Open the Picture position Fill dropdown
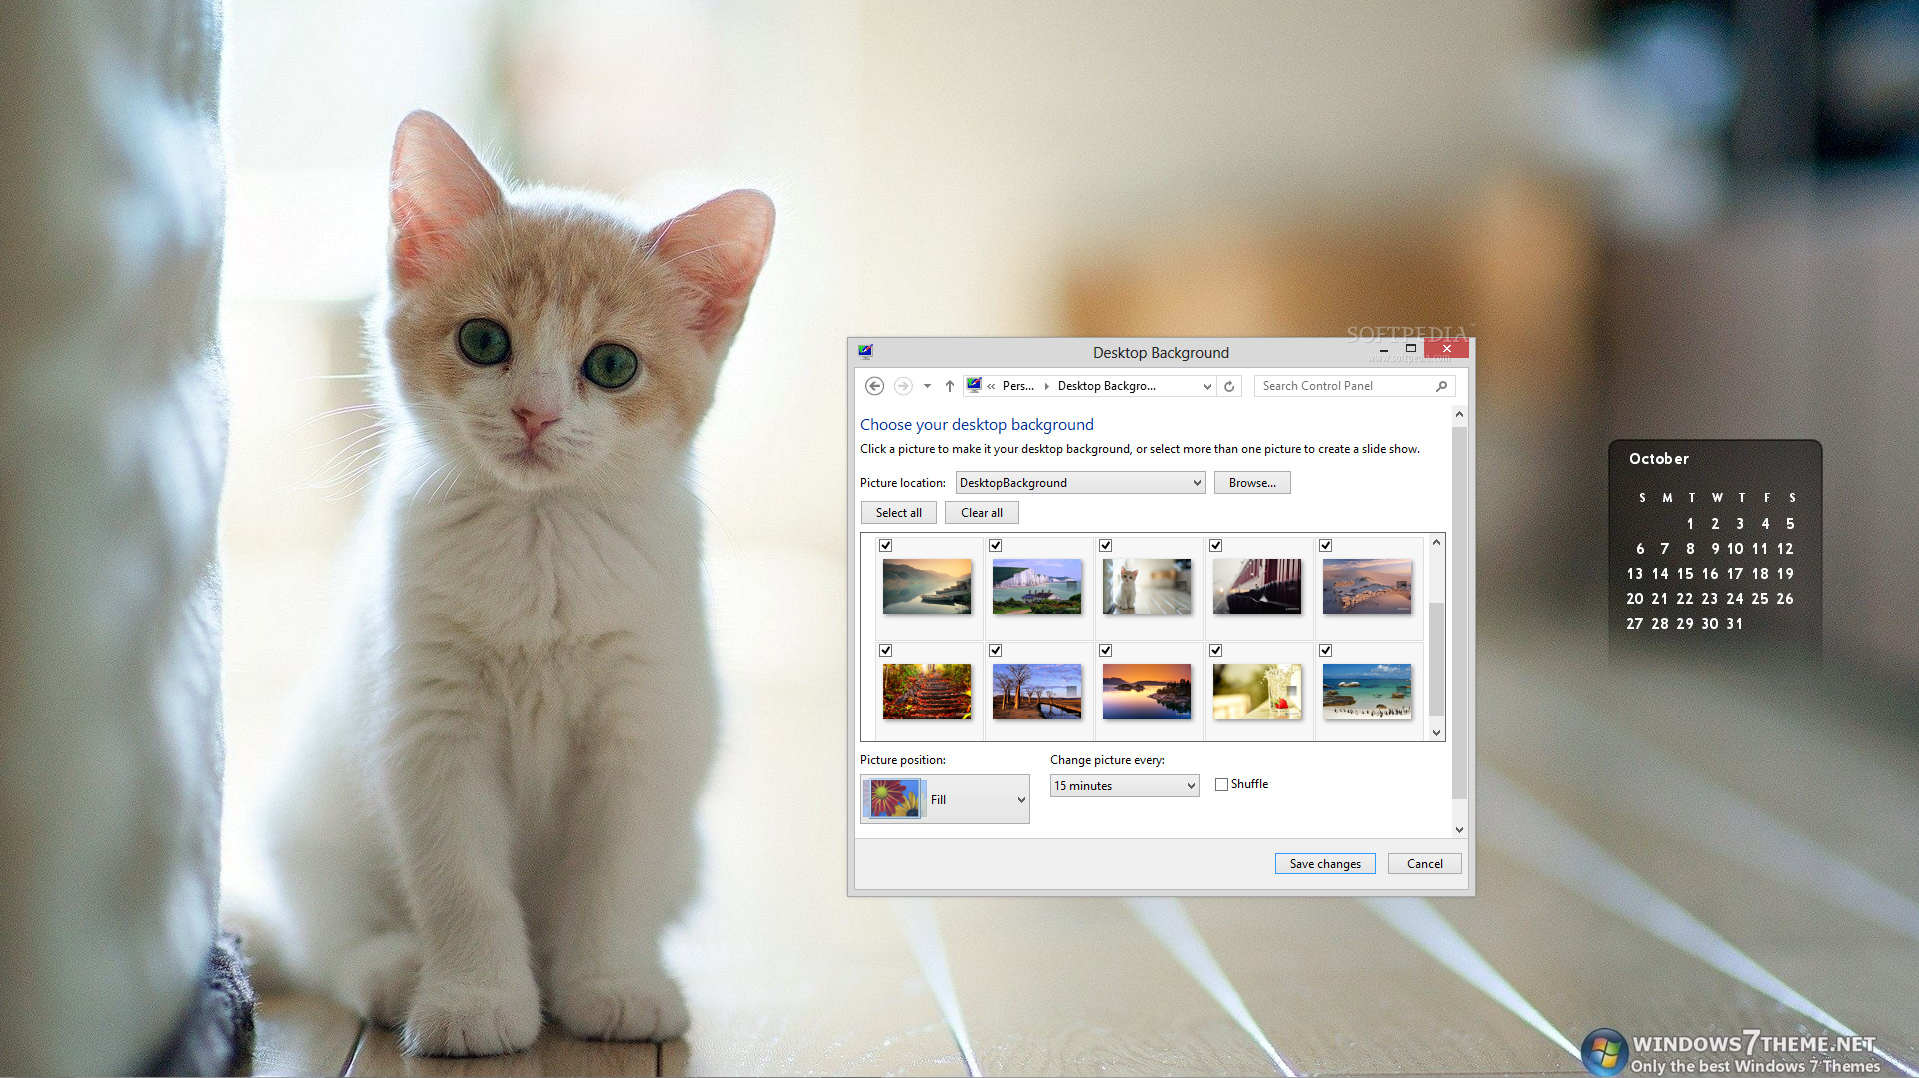 (x=945, y=799)
